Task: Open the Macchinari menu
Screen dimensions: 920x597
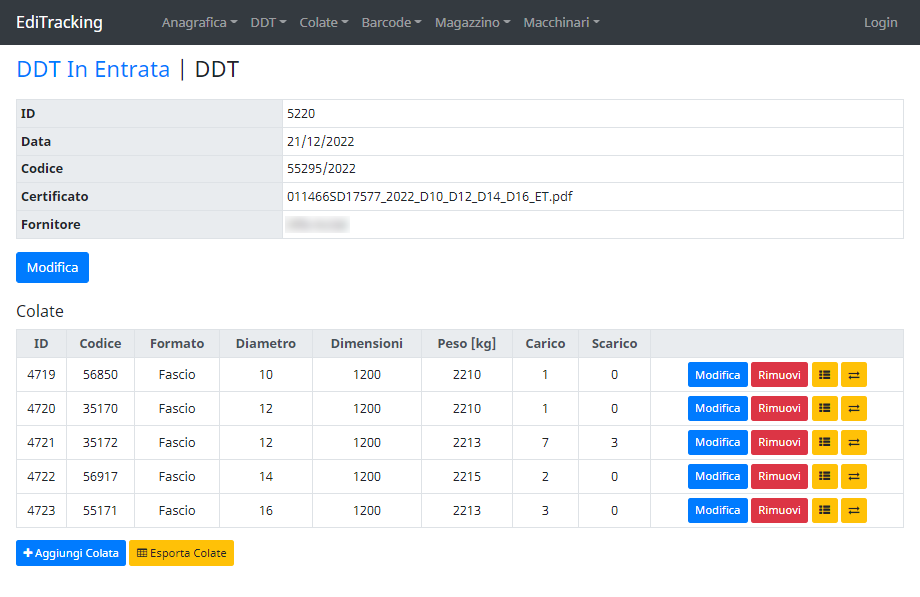Action: [x=561, y=22]
